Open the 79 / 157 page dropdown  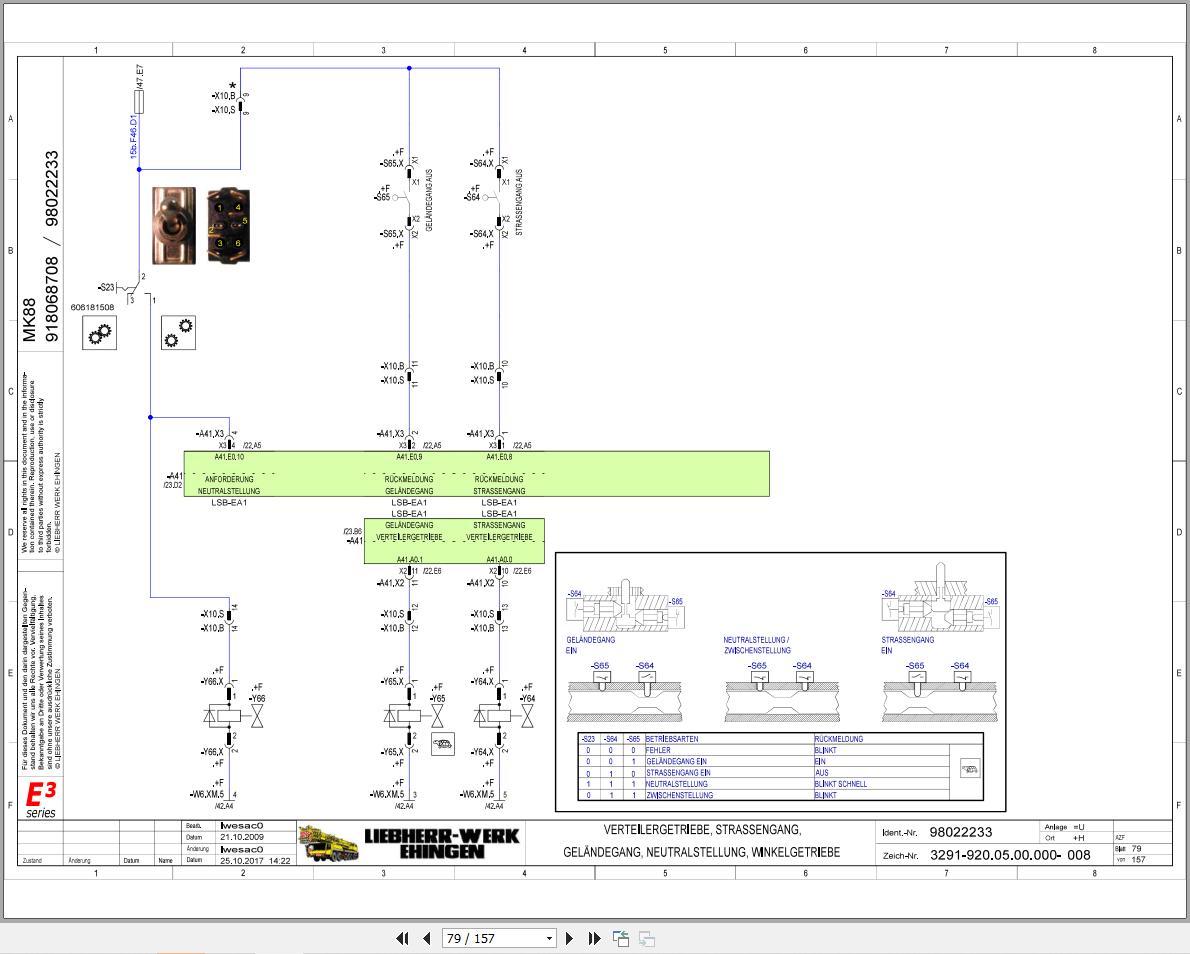click(x=549, y=939)
